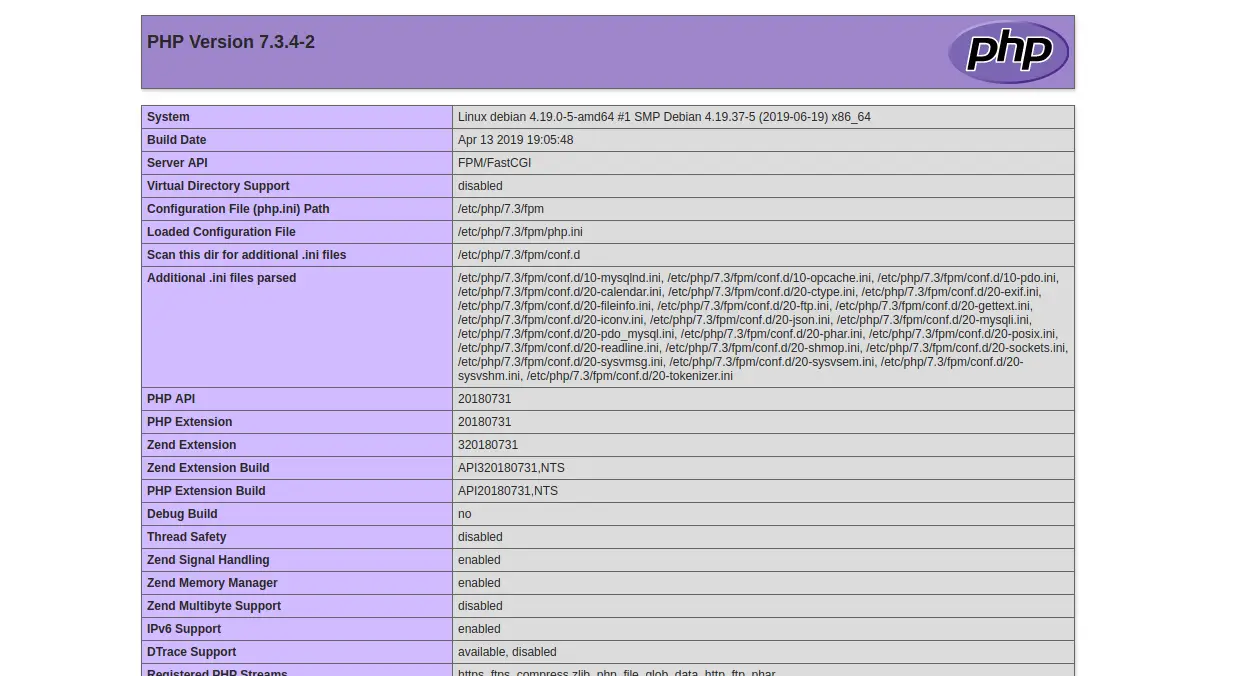Screen dimensions: 1251x676
Task: Click the 'API20180731,NTS' value
Action: [508, 491]
